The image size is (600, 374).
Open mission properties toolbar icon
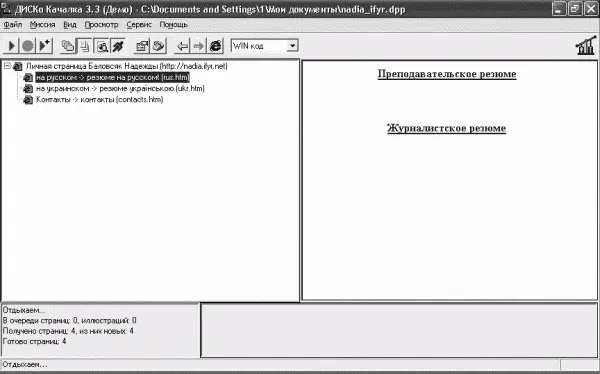point(142,46)
